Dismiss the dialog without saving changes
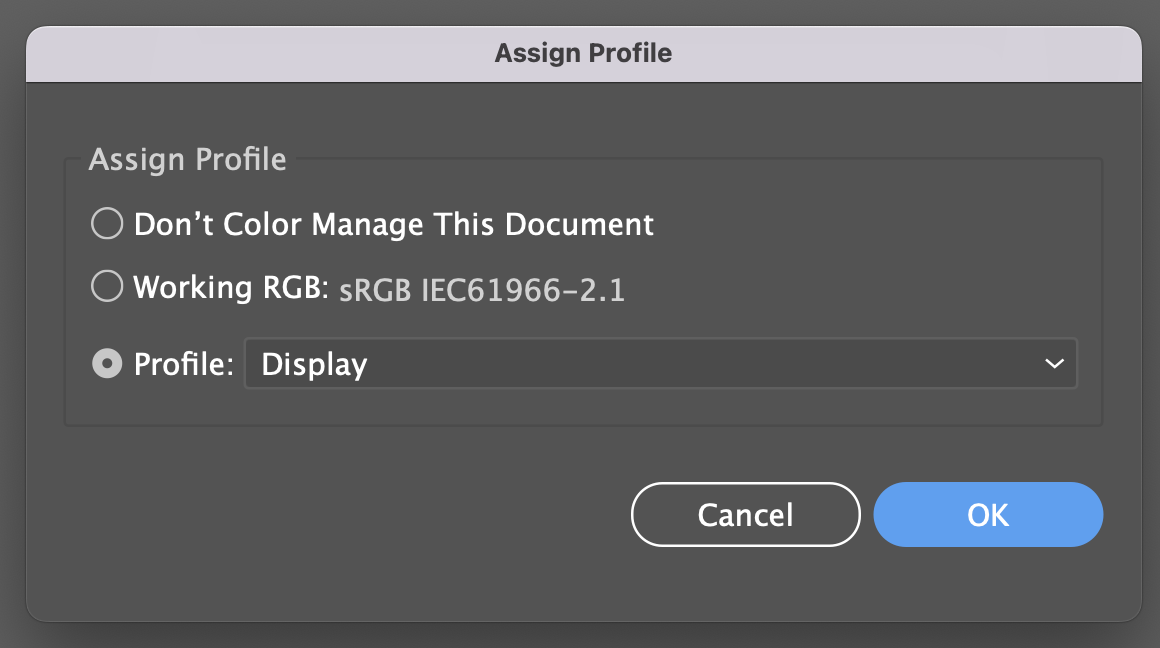 click(x=745, y=514)
